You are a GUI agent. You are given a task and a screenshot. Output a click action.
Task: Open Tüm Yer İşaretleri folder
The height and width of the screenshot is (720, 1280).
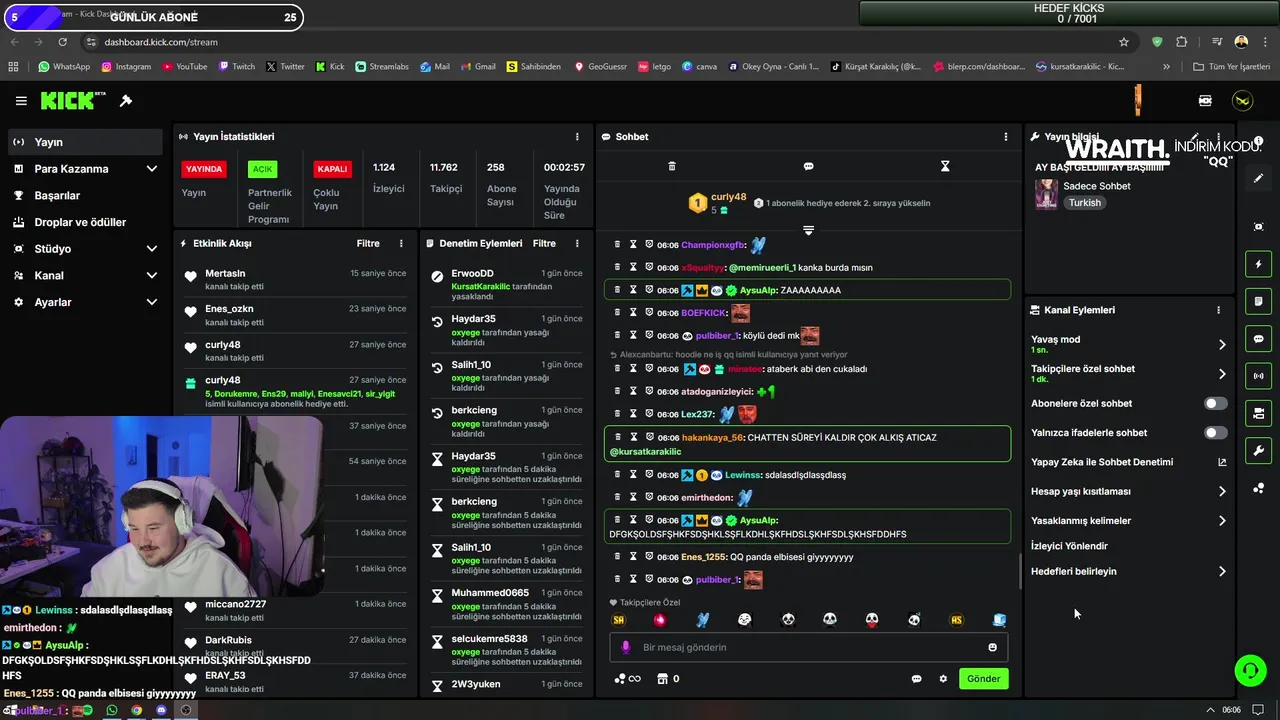tap(1232, 67)
